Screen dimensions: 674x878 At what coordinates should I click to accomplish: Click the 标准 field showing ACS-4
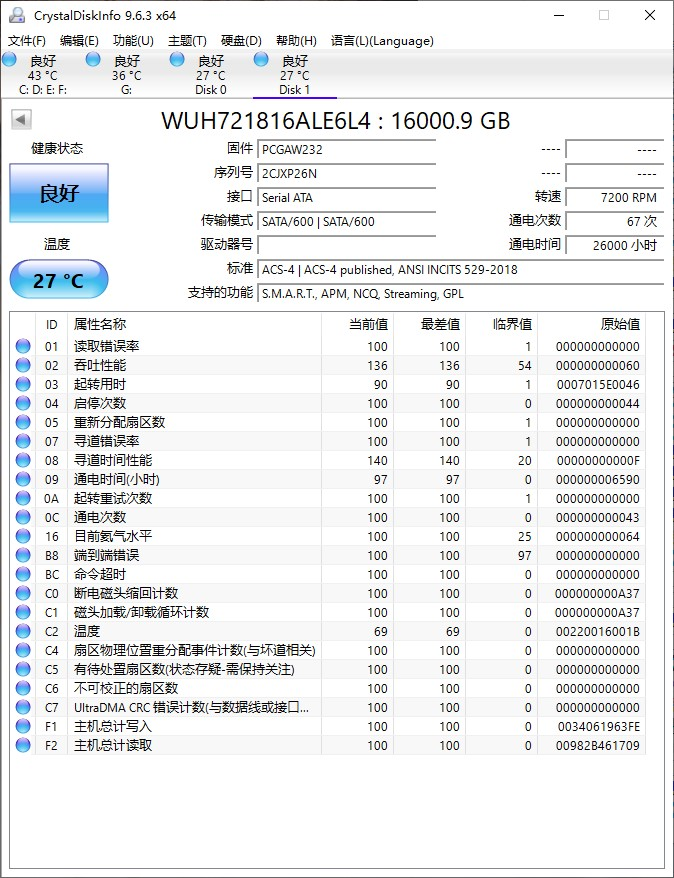(460, 270)
